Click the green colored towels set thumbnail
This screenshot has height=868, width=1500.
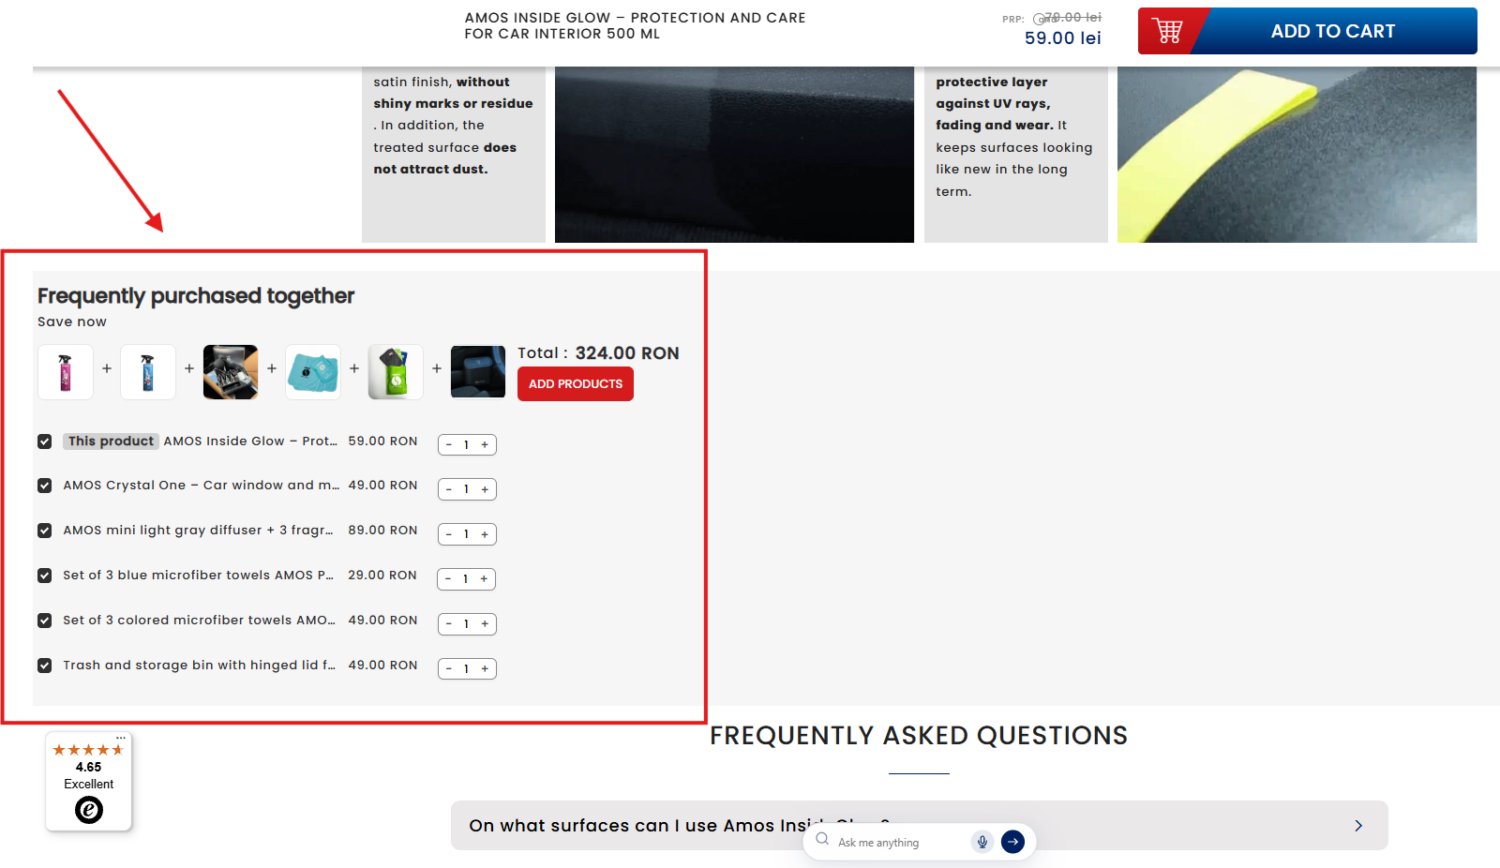(396, 372)
